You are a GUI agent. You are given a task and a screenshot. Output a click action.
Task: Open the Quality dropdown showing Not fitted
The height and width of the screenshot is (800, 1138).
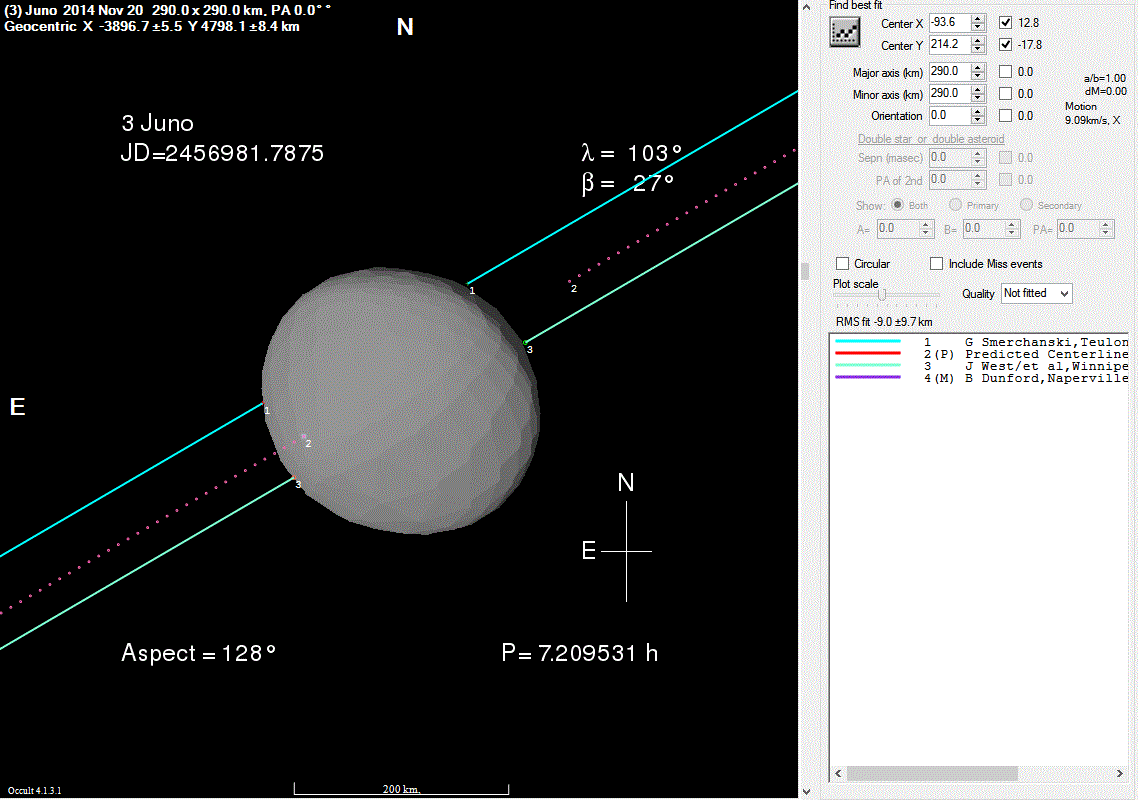(x=1036, y=293)
